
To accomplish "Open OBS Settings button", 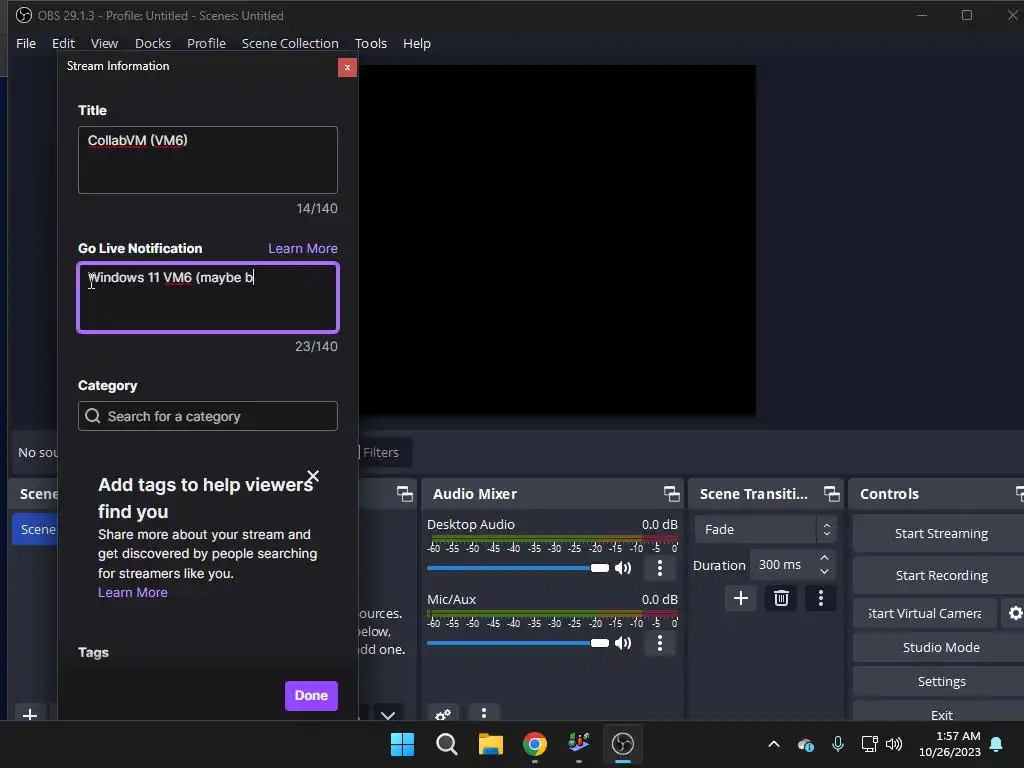I will tap(941, 681).
